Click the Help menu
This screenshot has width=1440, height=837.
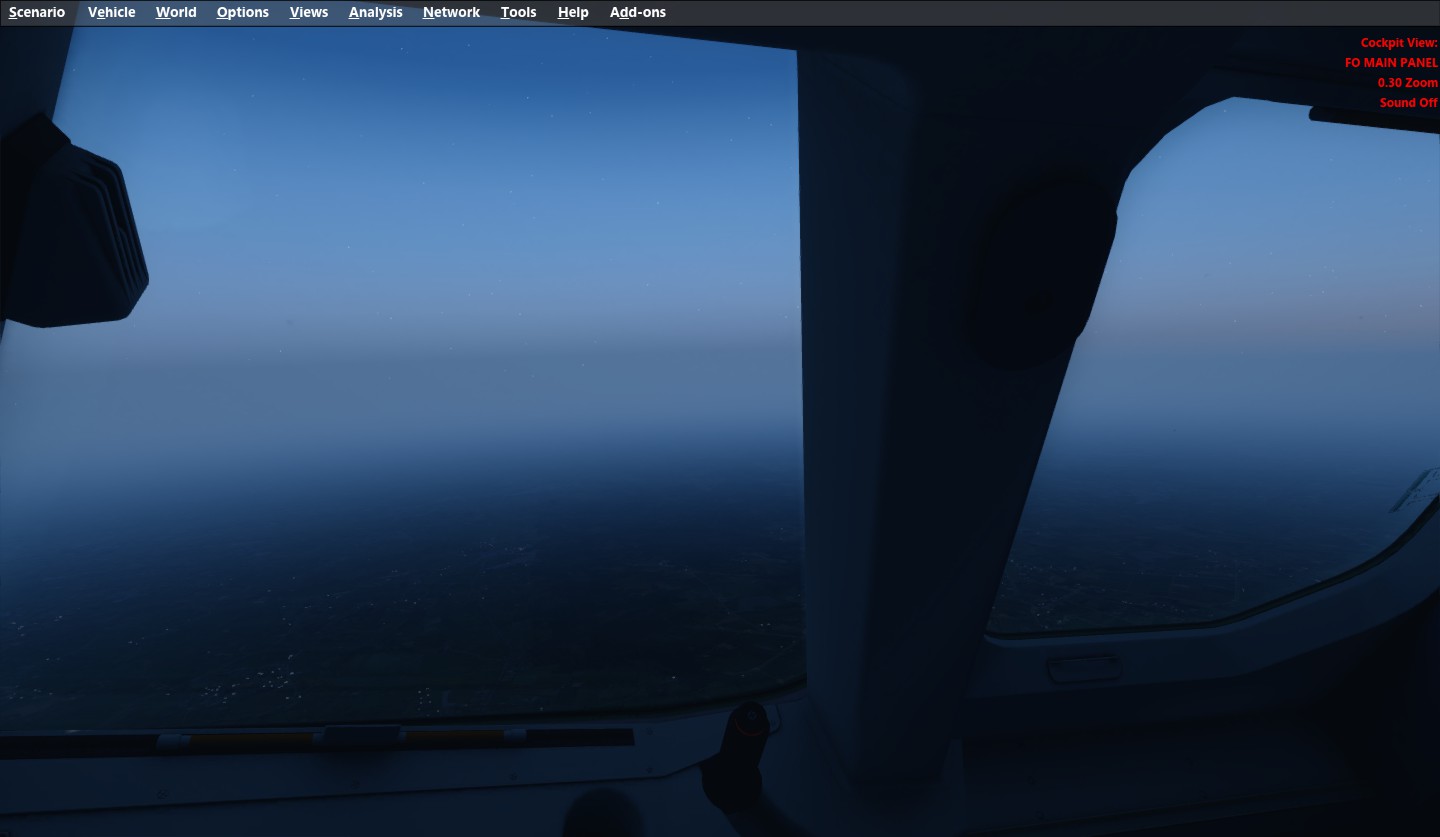pos(573,12)
